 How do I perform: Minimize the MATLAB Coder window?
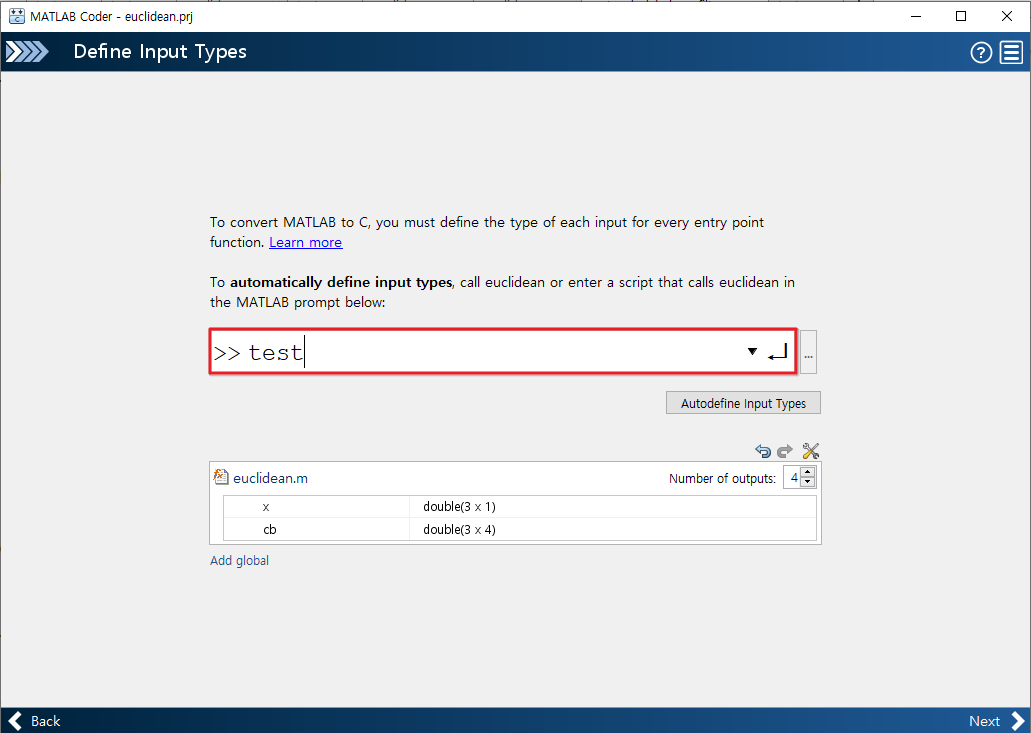click(915, 16)
